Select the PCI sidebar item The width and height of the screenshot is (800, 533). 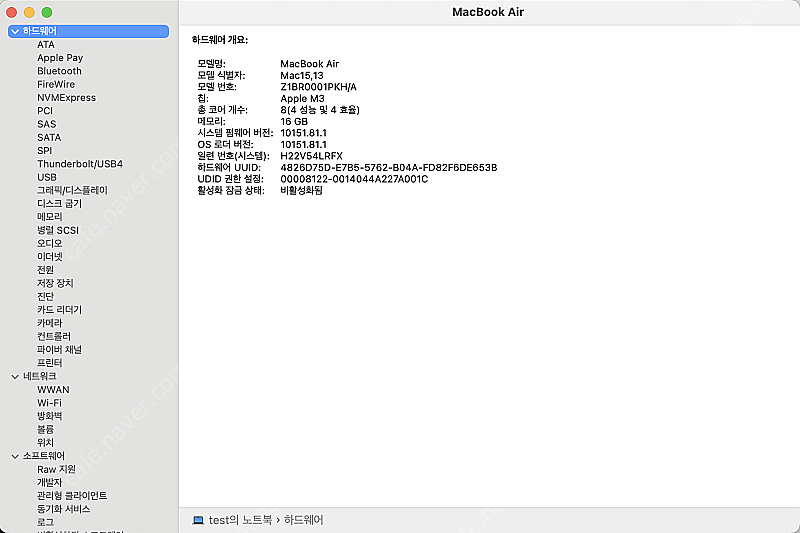coord(45,111)
